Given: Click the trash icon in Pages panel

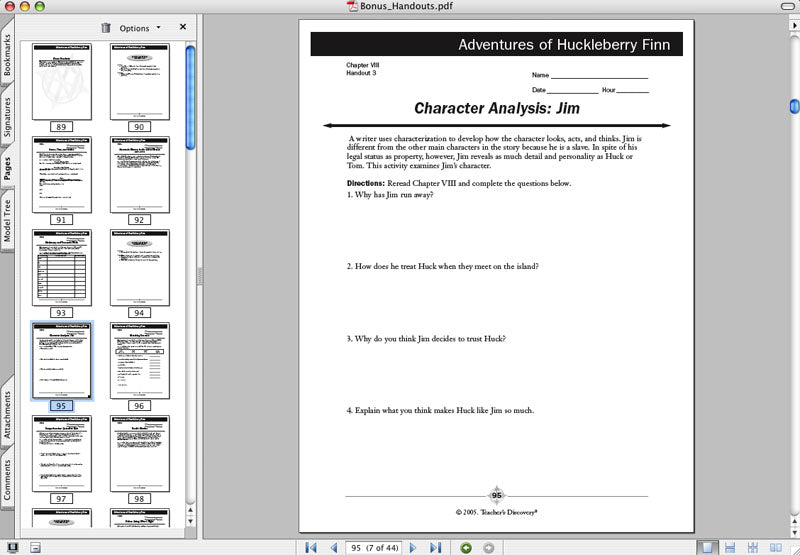Looking at the screenshot, I should pos(106,28).
